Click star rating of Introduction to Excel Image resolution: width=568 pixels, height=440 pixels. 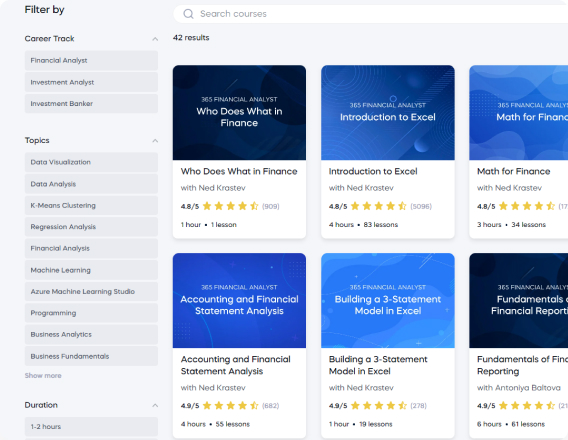379,206
